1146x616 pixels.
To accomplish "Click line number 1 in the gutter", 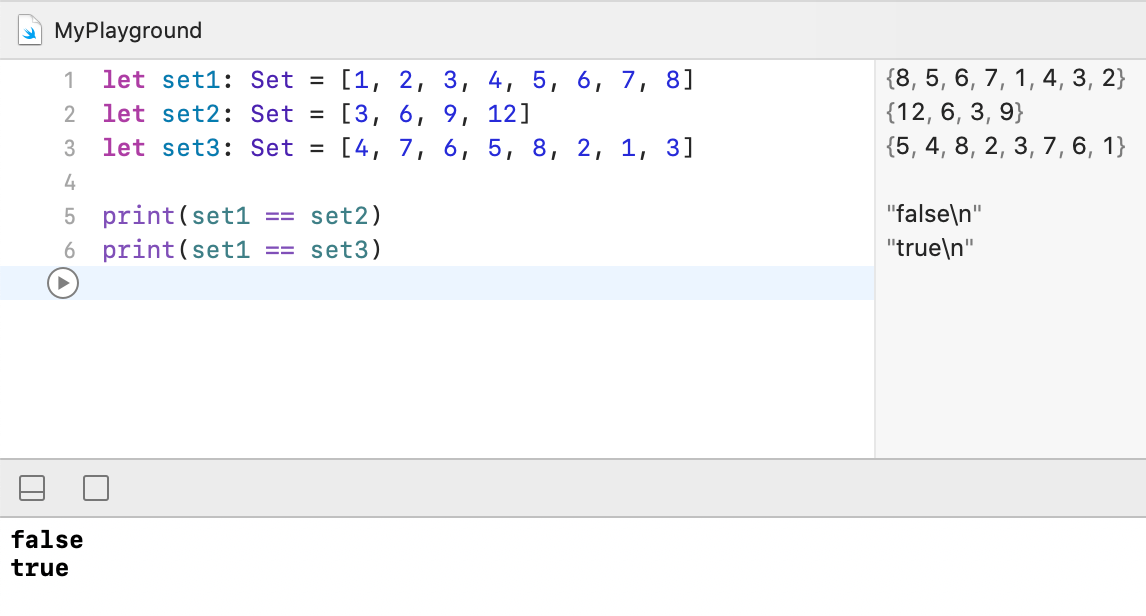I will pos(69,80).
